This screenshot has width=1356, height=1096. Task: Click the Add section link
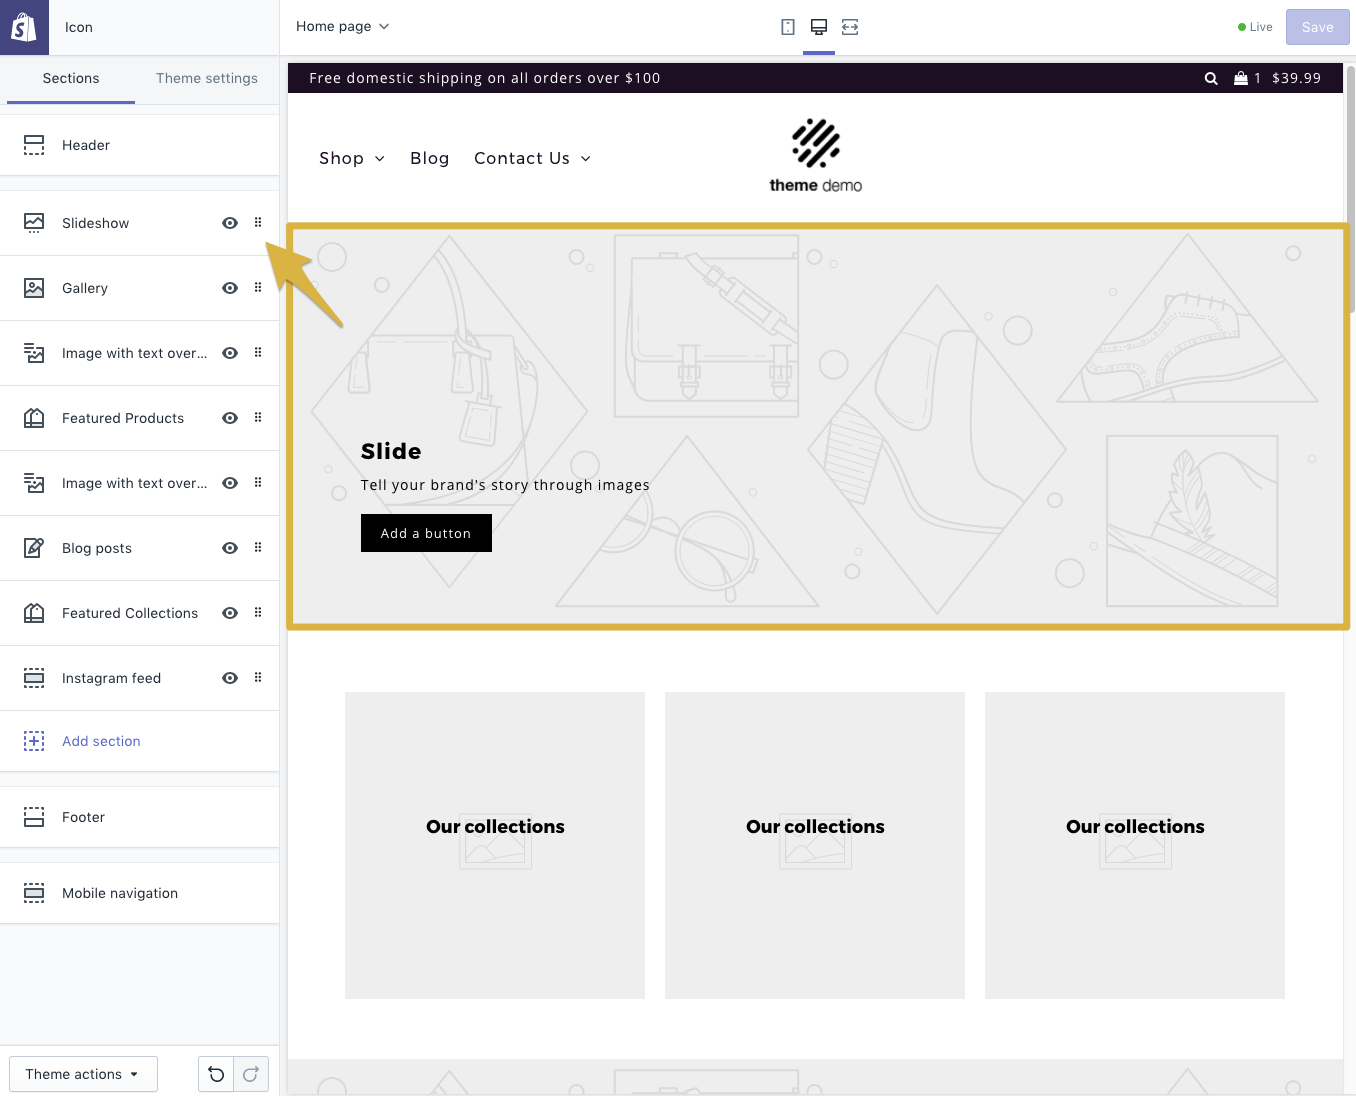[x=101, y=741]
